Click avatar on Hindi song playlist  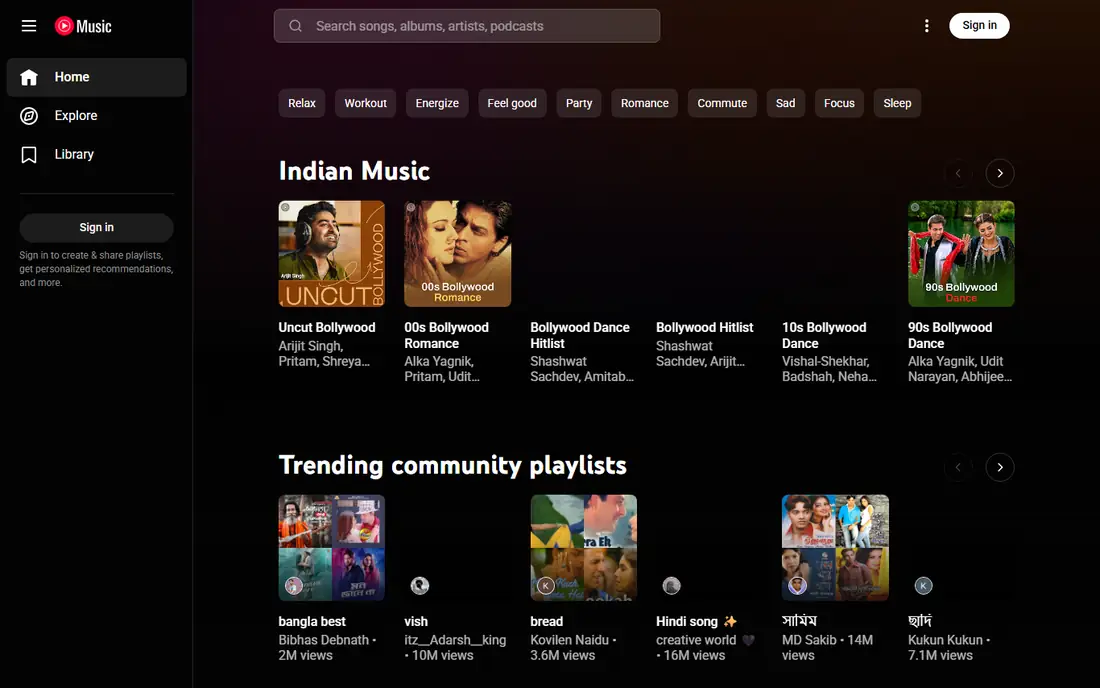tap(671, 585)
